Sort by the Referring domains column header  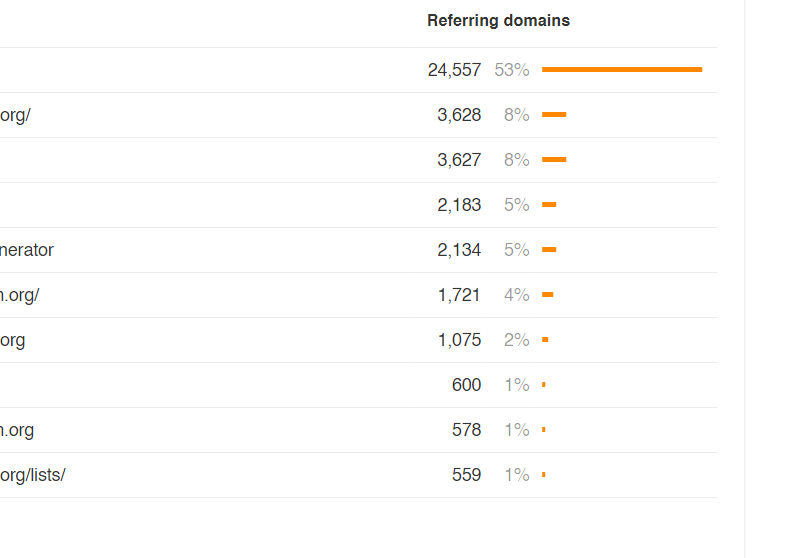[x=498, y=20]
